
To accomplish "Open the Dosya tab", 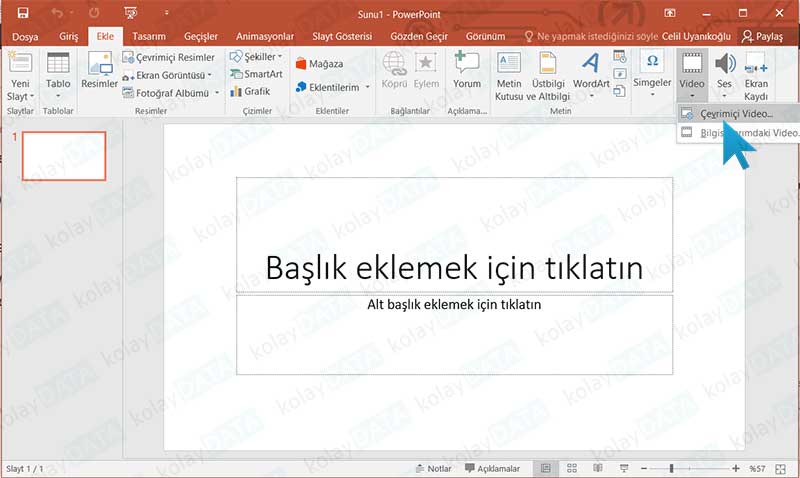I will point(25,36).
